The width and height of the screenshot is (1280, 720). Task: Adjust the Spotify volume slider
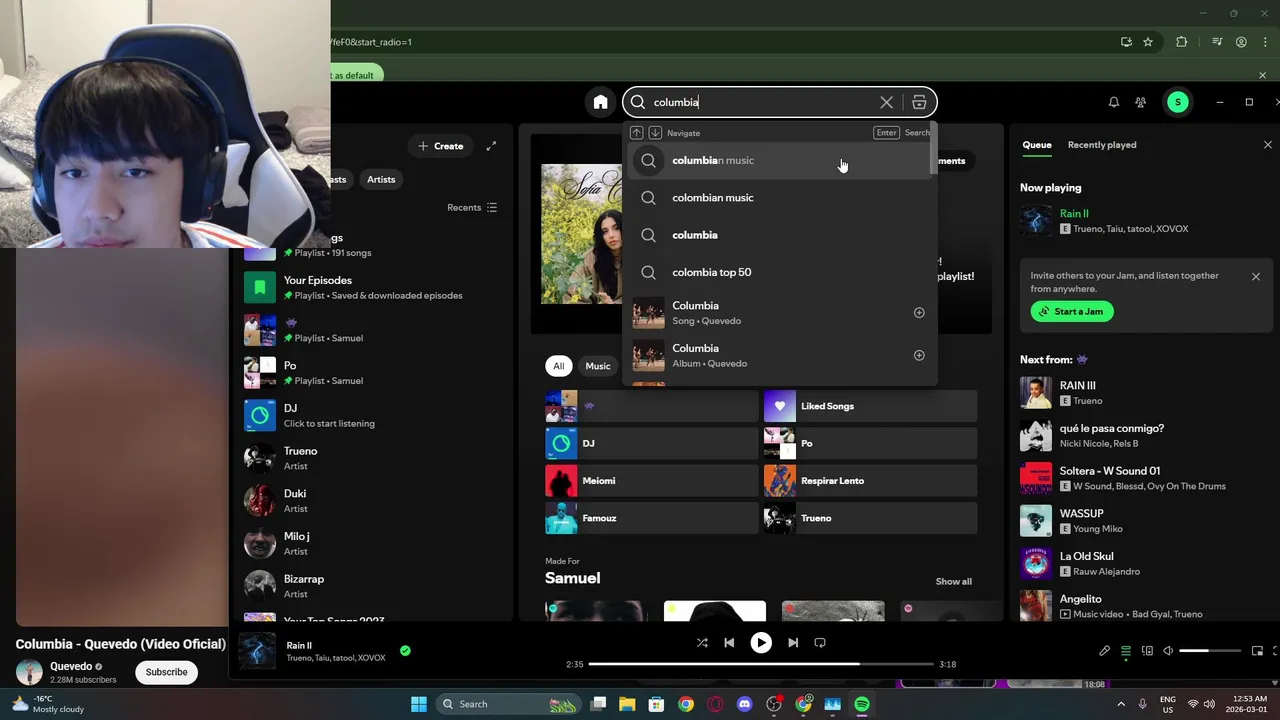[1208, 651]
